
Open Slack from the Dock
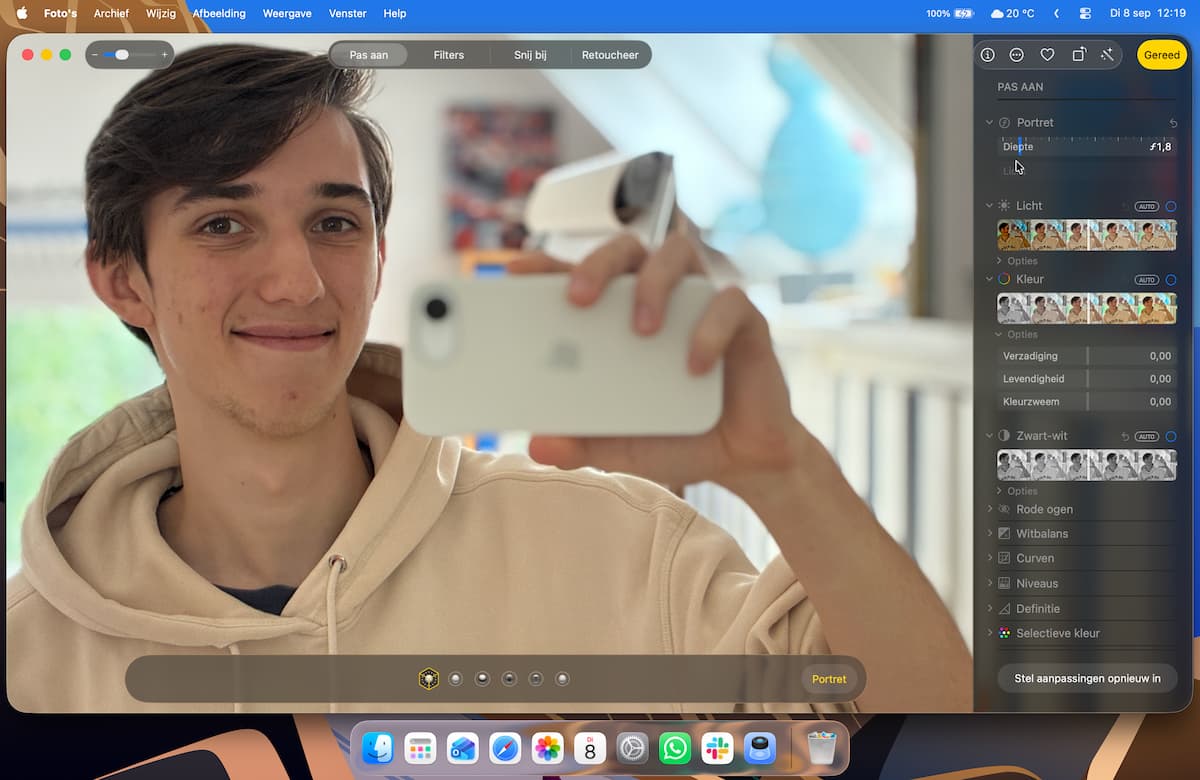tap(717, 748)
